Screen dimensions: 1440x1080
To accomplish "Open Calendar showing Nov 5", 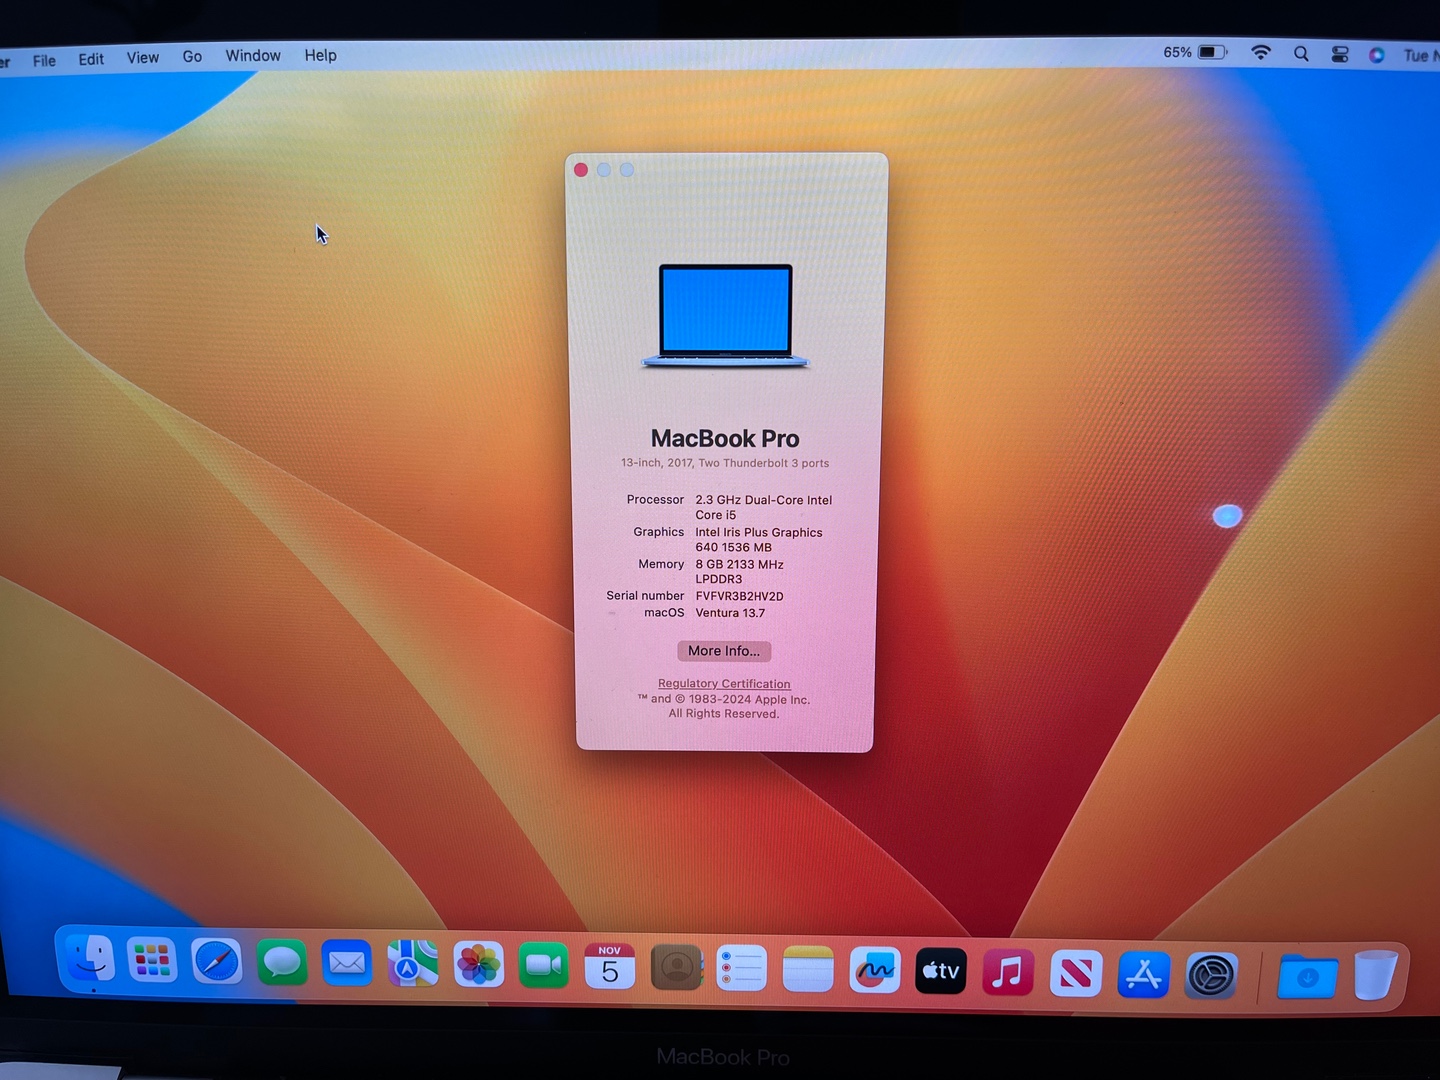I will coord(610,967).
